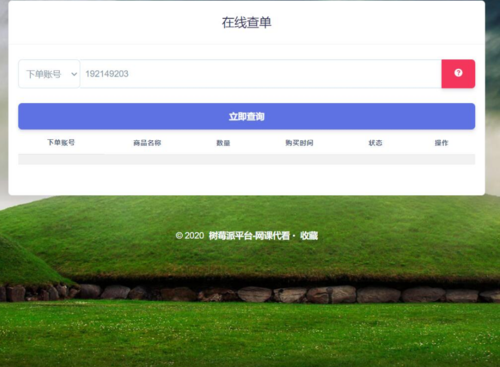Focus the account input showing 192149203
The image size is (500, 367).
(261, 74)
